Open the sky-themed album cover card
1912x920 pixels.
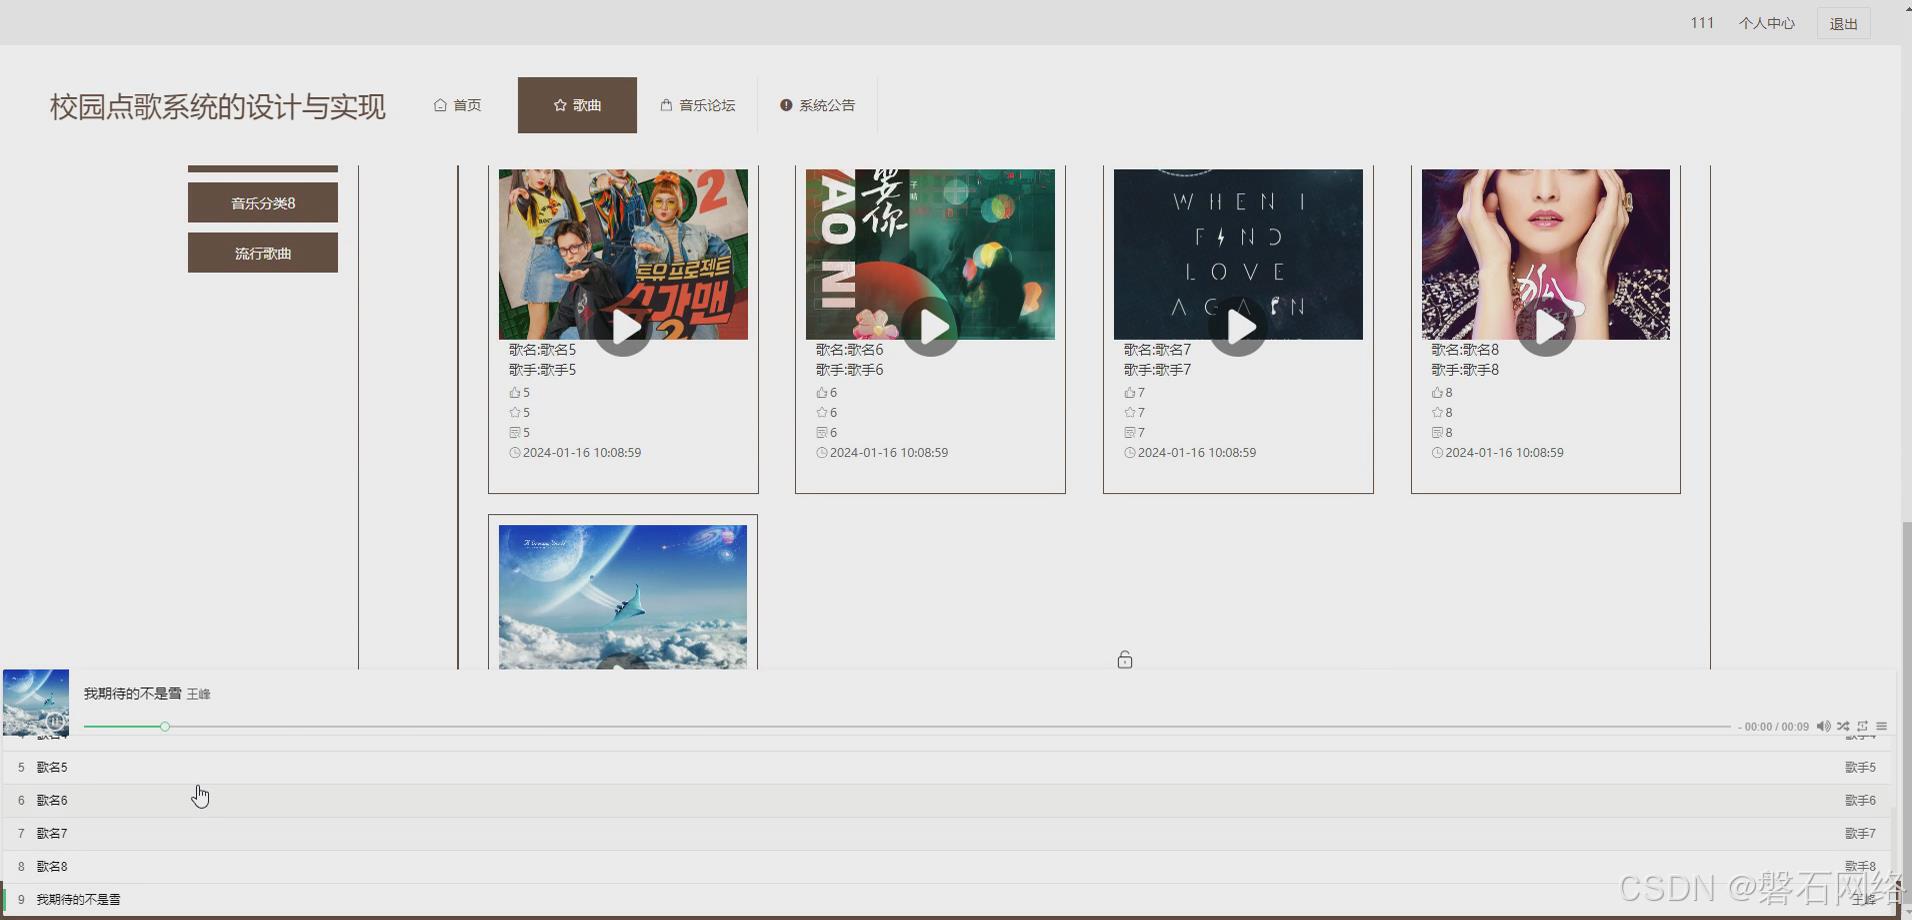tap(623, 597)
